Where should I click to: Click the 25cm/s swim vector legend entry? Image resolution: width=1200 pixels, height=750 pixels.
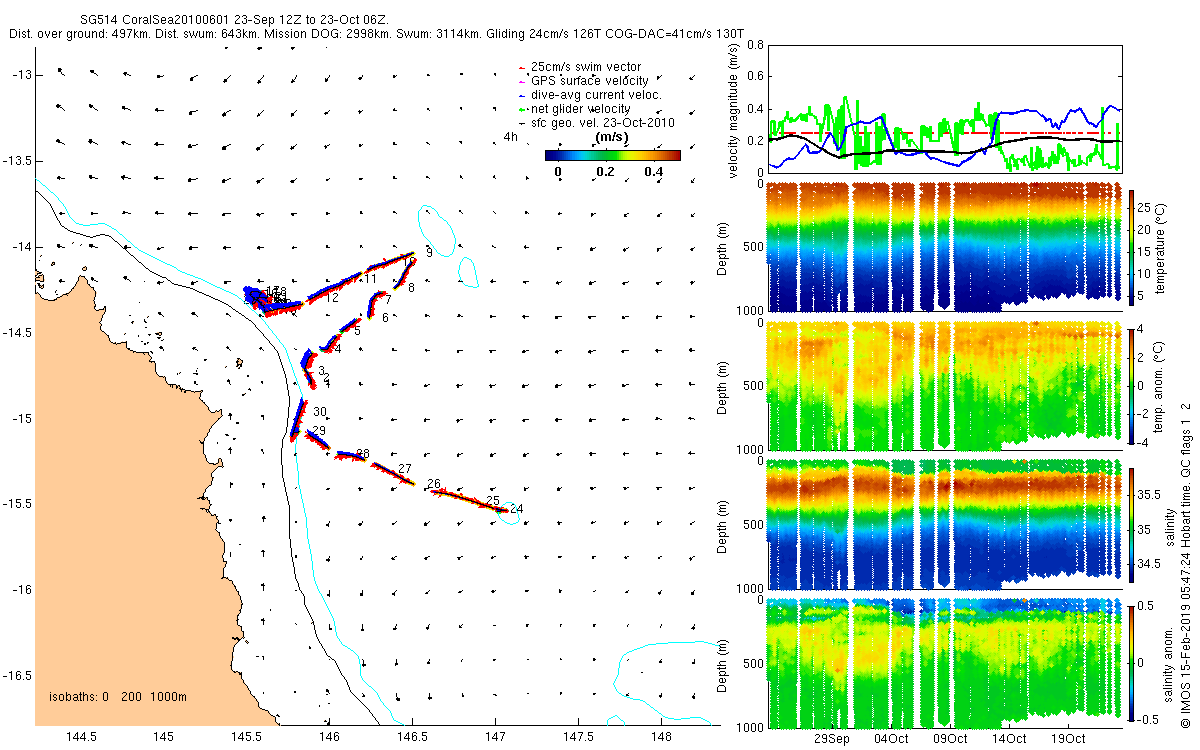579,66
